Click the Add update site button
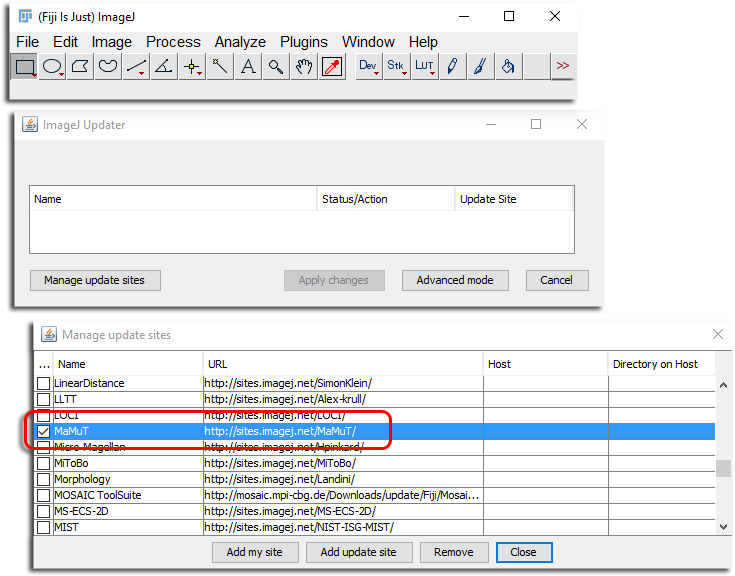This screenshot has height=576, width=735. point(359,552)
